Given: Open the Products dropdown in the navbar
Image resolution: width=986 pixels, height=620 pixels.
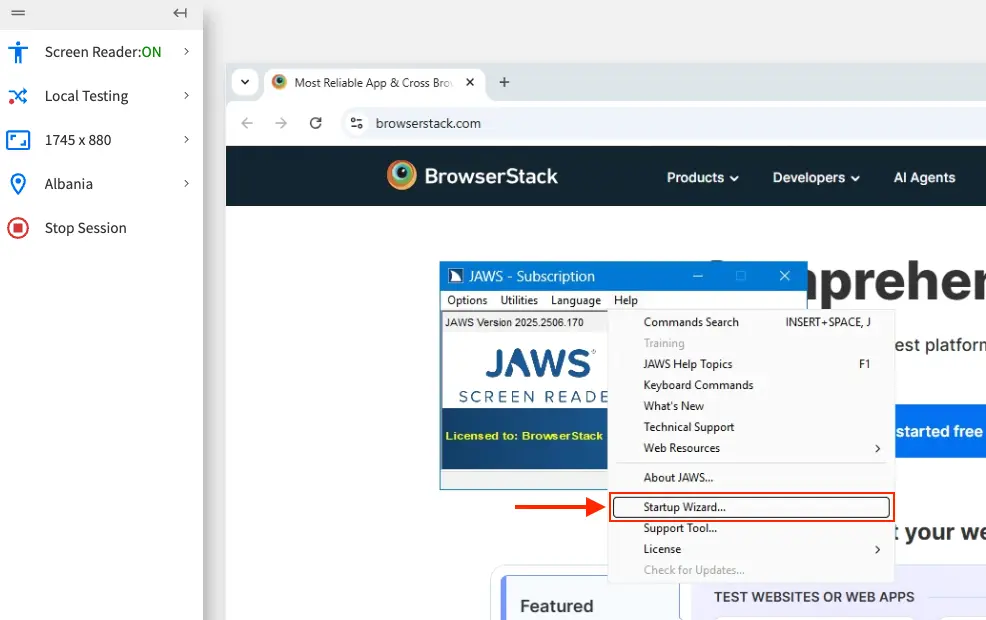Looking at the screenshot, I should click(702, 177).
